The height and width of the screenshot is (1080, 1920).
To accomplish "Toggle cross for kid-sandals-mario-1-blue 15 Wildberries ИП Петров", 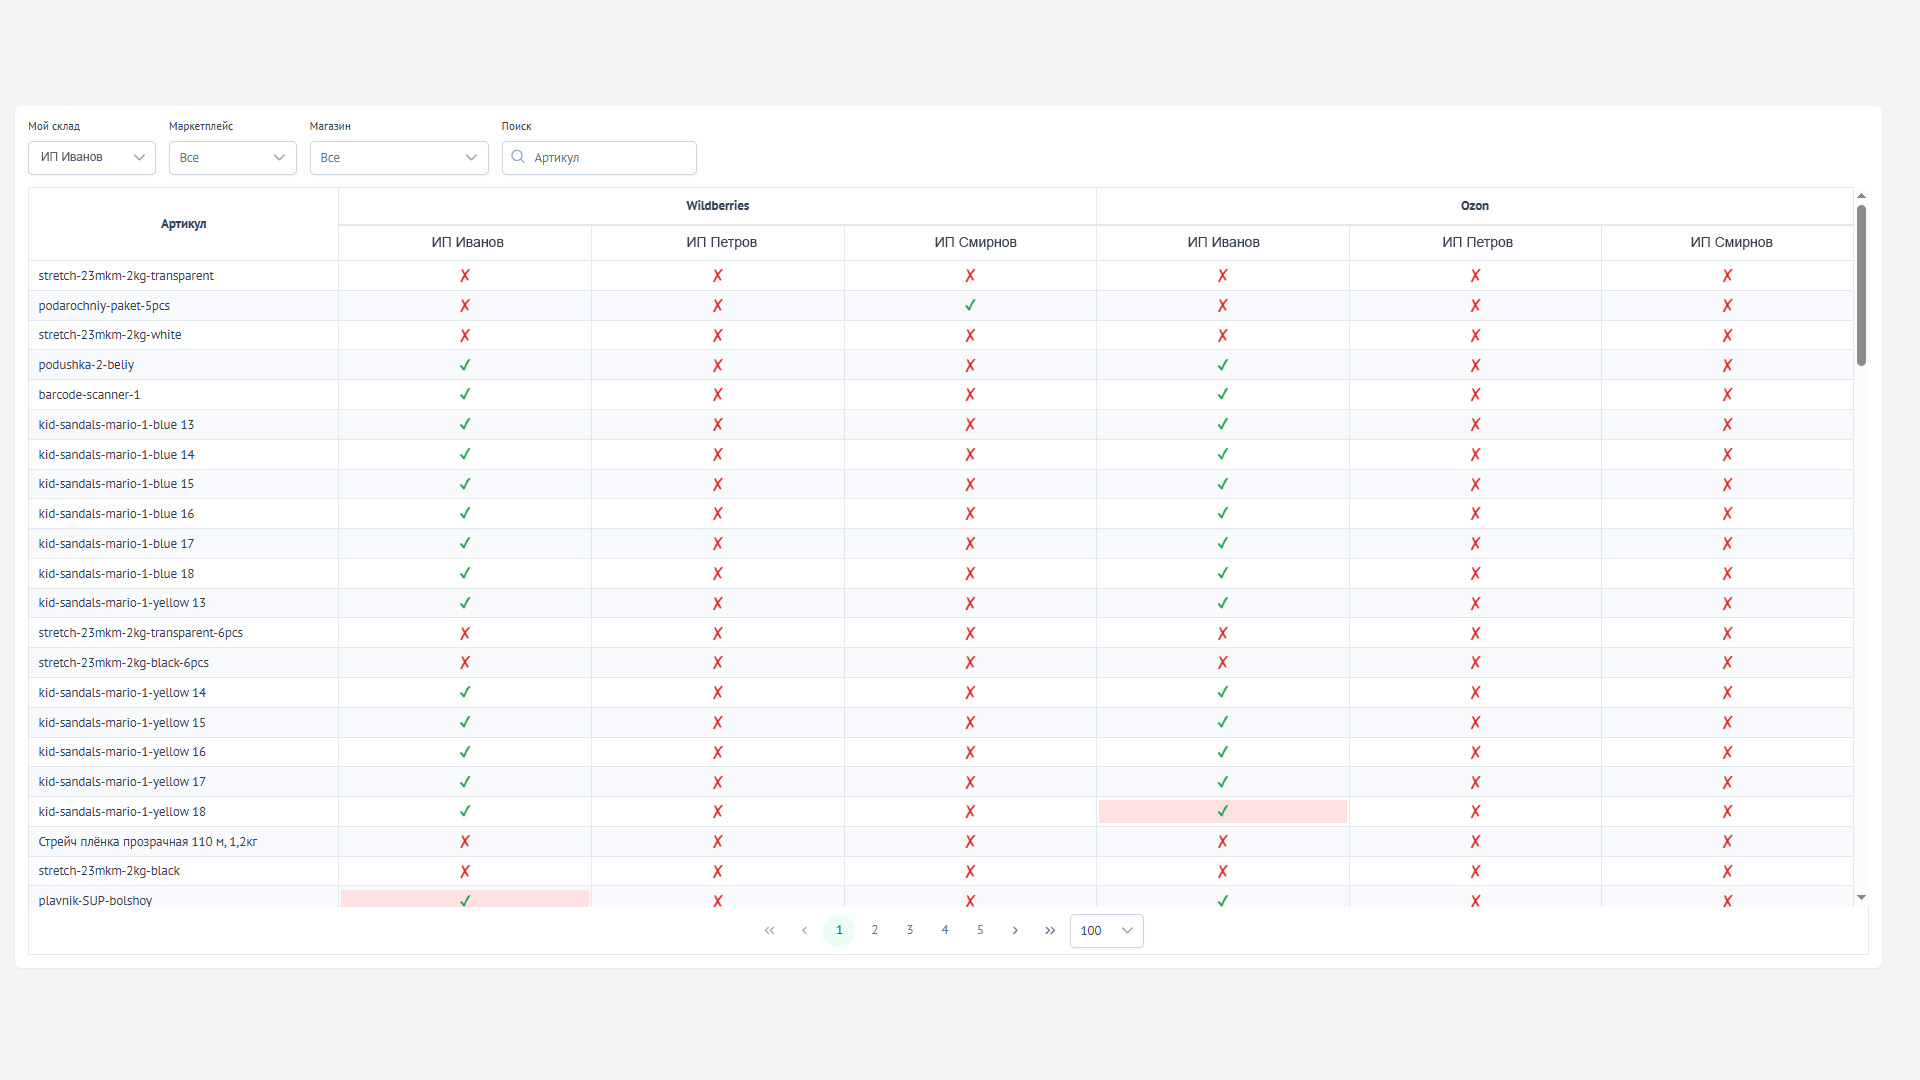I will click(x=717, y=484).
